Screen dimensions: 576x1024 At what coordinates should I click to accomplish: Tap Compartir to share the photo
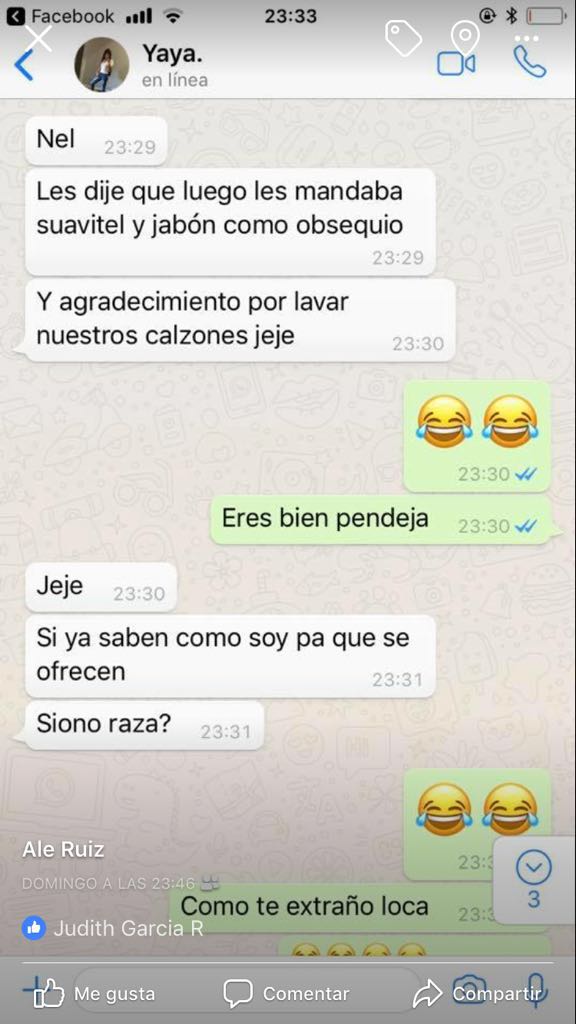point(479,994)
